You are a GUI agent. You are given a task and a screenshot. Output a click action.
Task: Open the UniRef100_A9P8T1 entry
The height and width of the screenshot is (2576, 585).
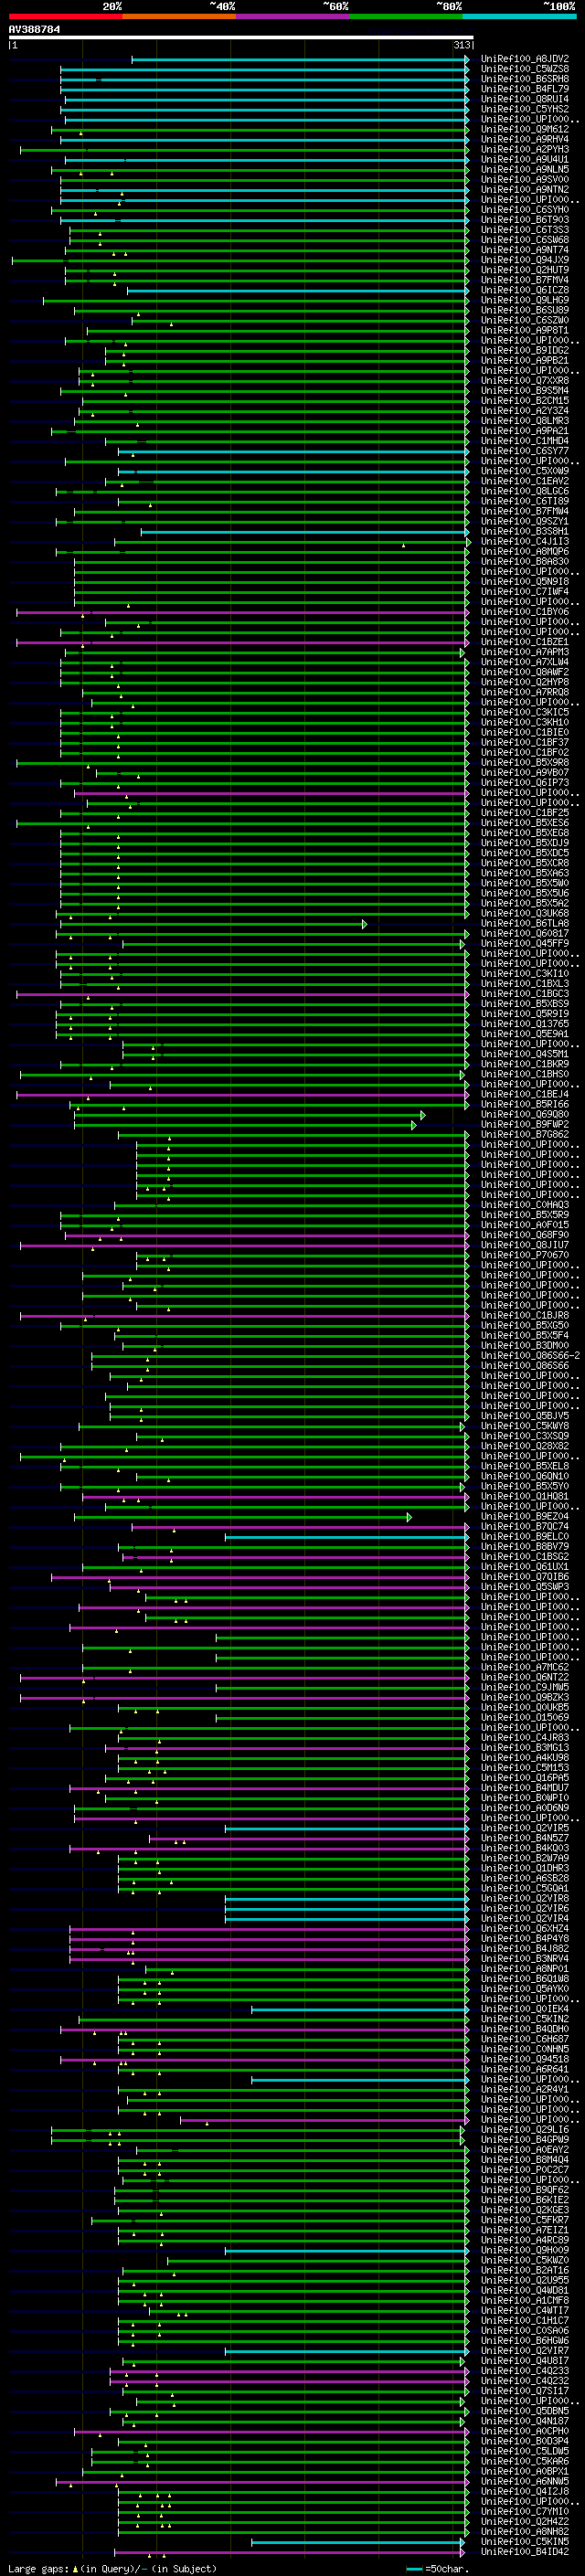click(525, 330)
